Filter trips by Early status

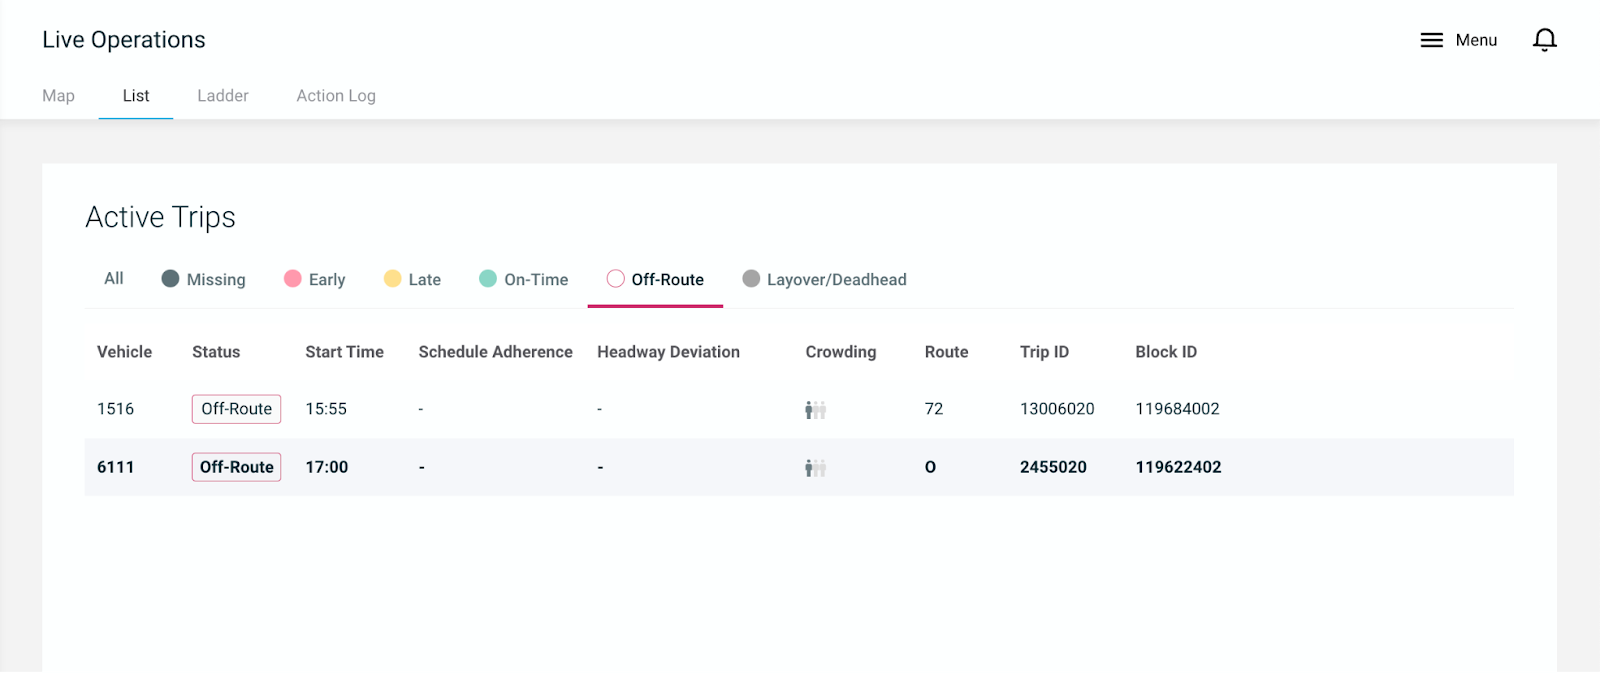click(314, 280)
